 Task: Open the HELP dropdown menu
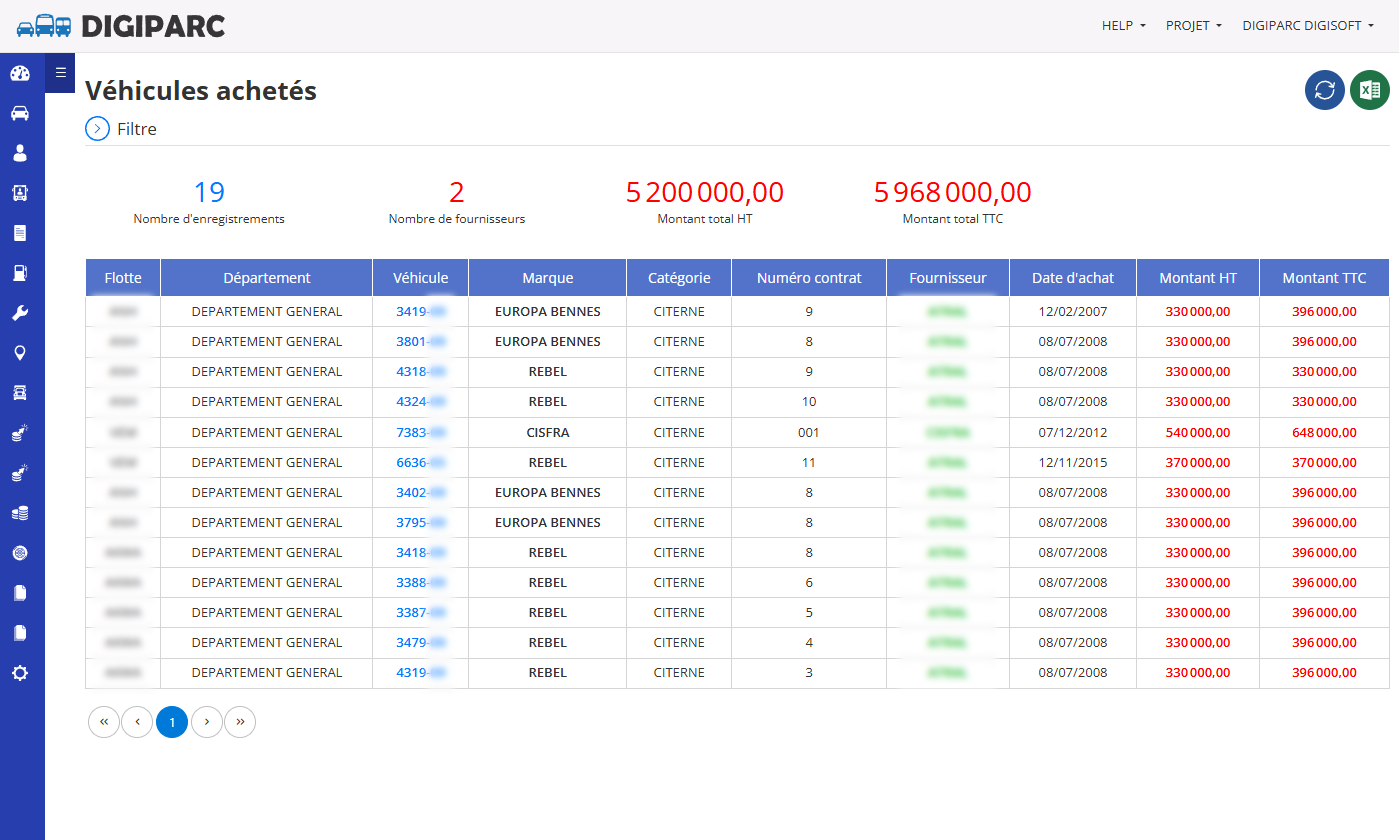tap(1124, 26)
